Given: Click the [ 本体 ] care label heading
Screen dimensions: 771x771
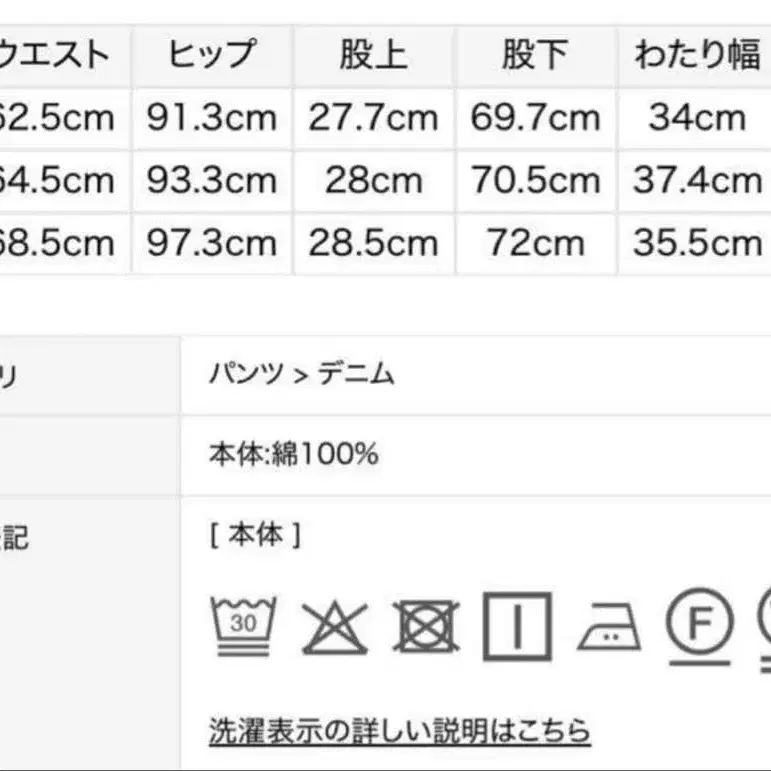Looking at the screenshot, I should pos(255,536).
